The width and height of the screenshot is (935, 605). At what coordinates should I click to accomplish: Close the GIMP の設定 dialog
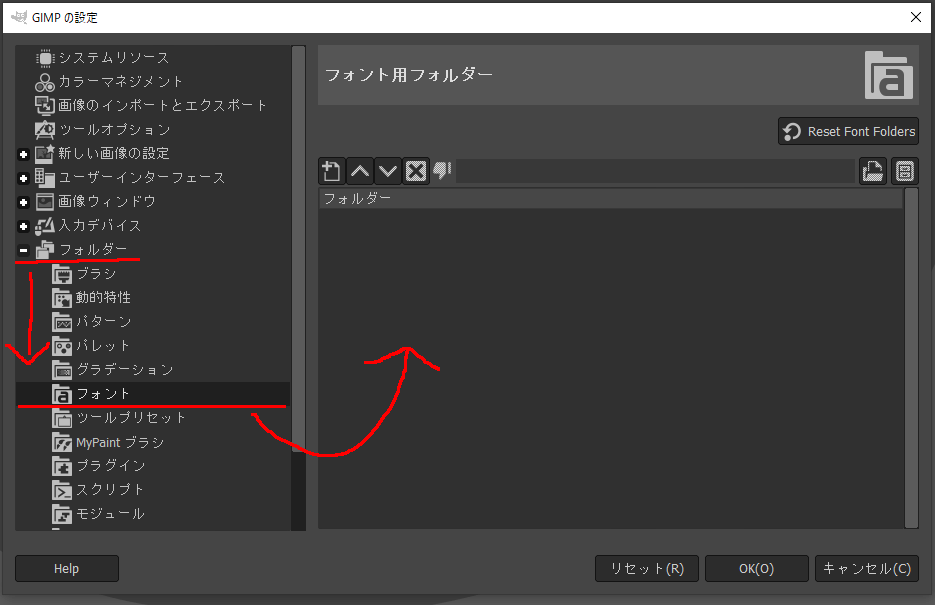point(916,17)
